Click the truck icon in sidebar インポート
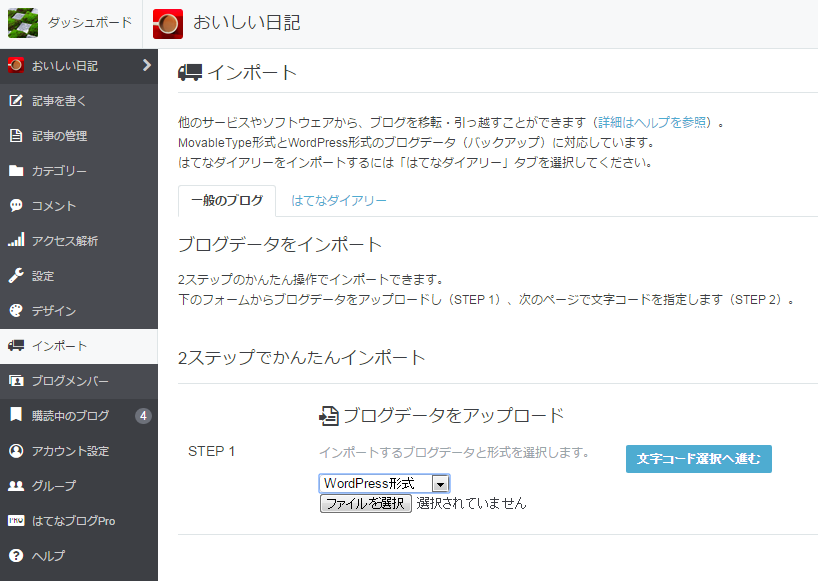Viewport: 818px width, 581px height. 16,345
